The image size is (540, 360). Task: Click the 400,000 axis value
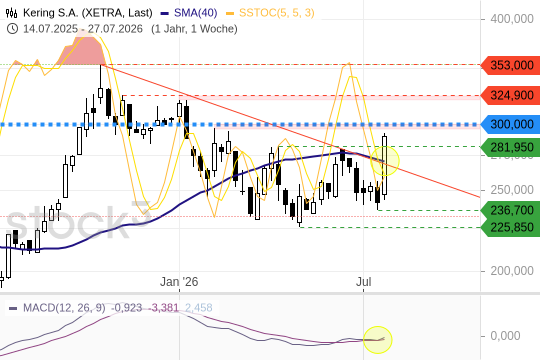[512, 19]
